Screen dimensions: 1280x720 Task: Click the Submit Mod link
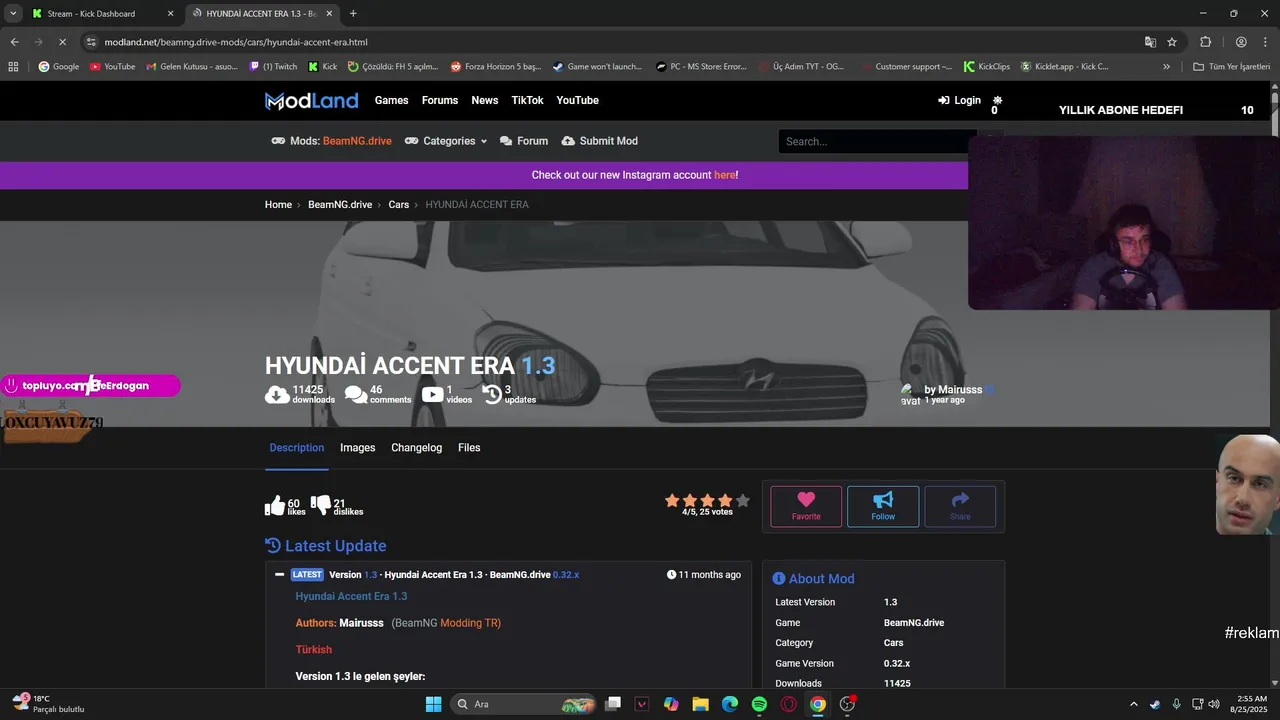600,141
